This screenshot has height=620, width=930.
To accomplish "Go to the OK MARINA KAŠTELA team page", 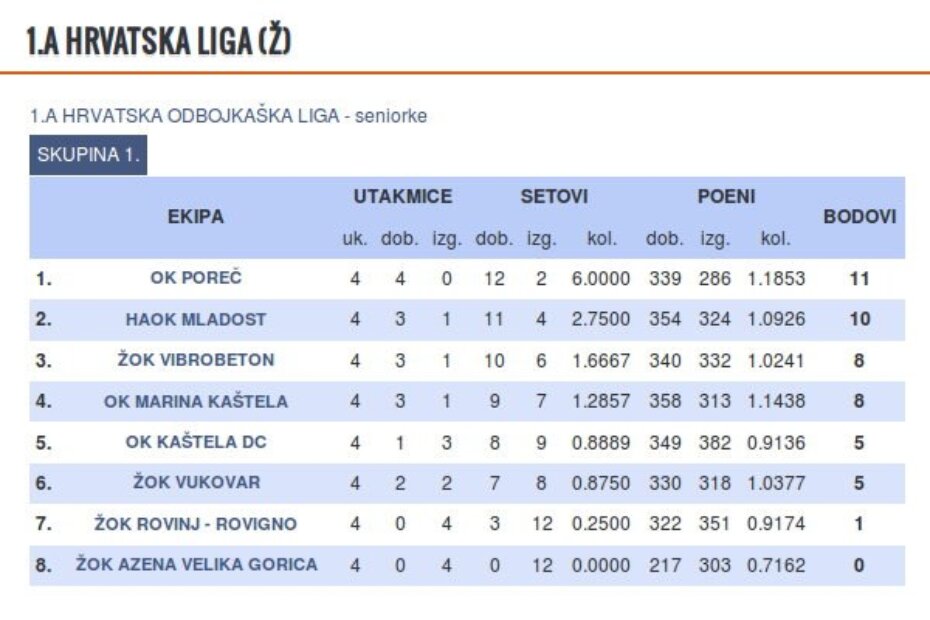I will 196,402.
